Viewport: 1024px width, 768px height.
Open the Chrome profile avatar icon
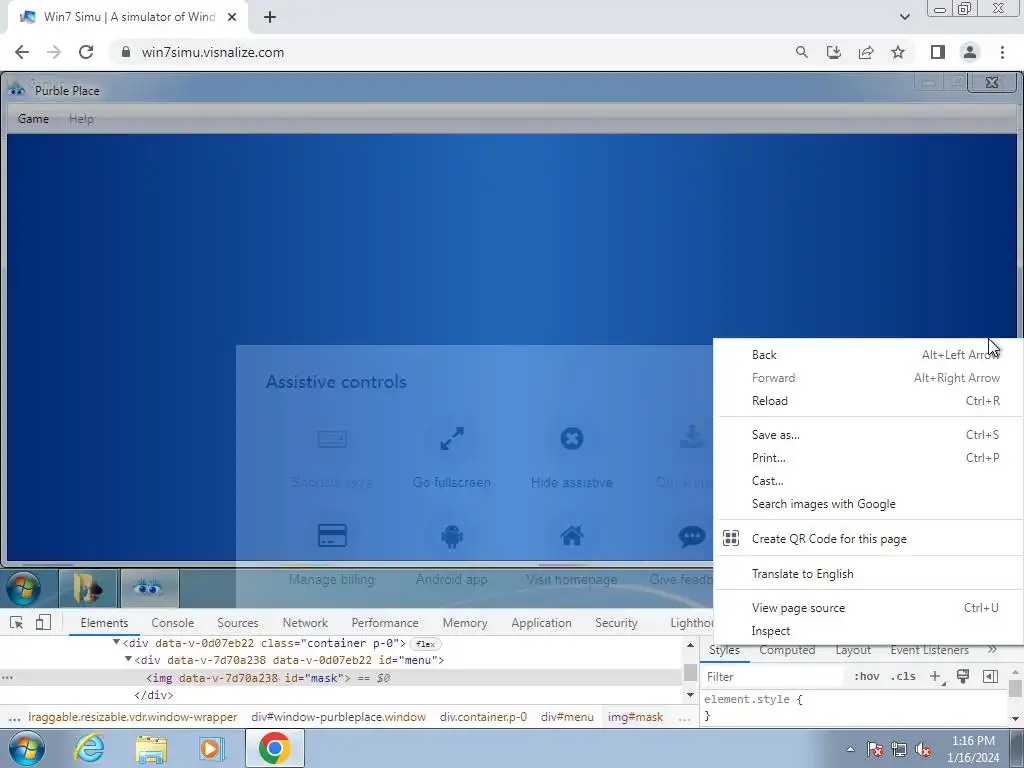[x=970, y=52]
